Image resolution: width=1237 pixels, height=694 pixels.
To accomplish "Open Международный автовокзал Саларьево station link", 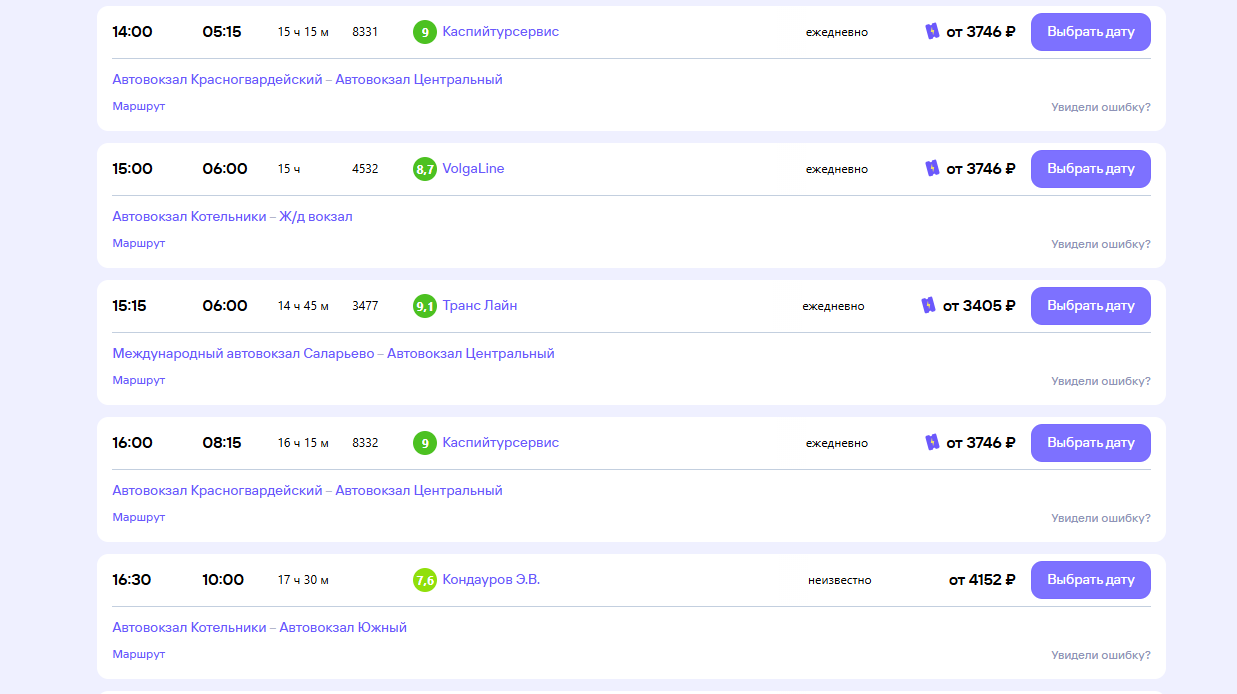I will [x=243, y=354].
